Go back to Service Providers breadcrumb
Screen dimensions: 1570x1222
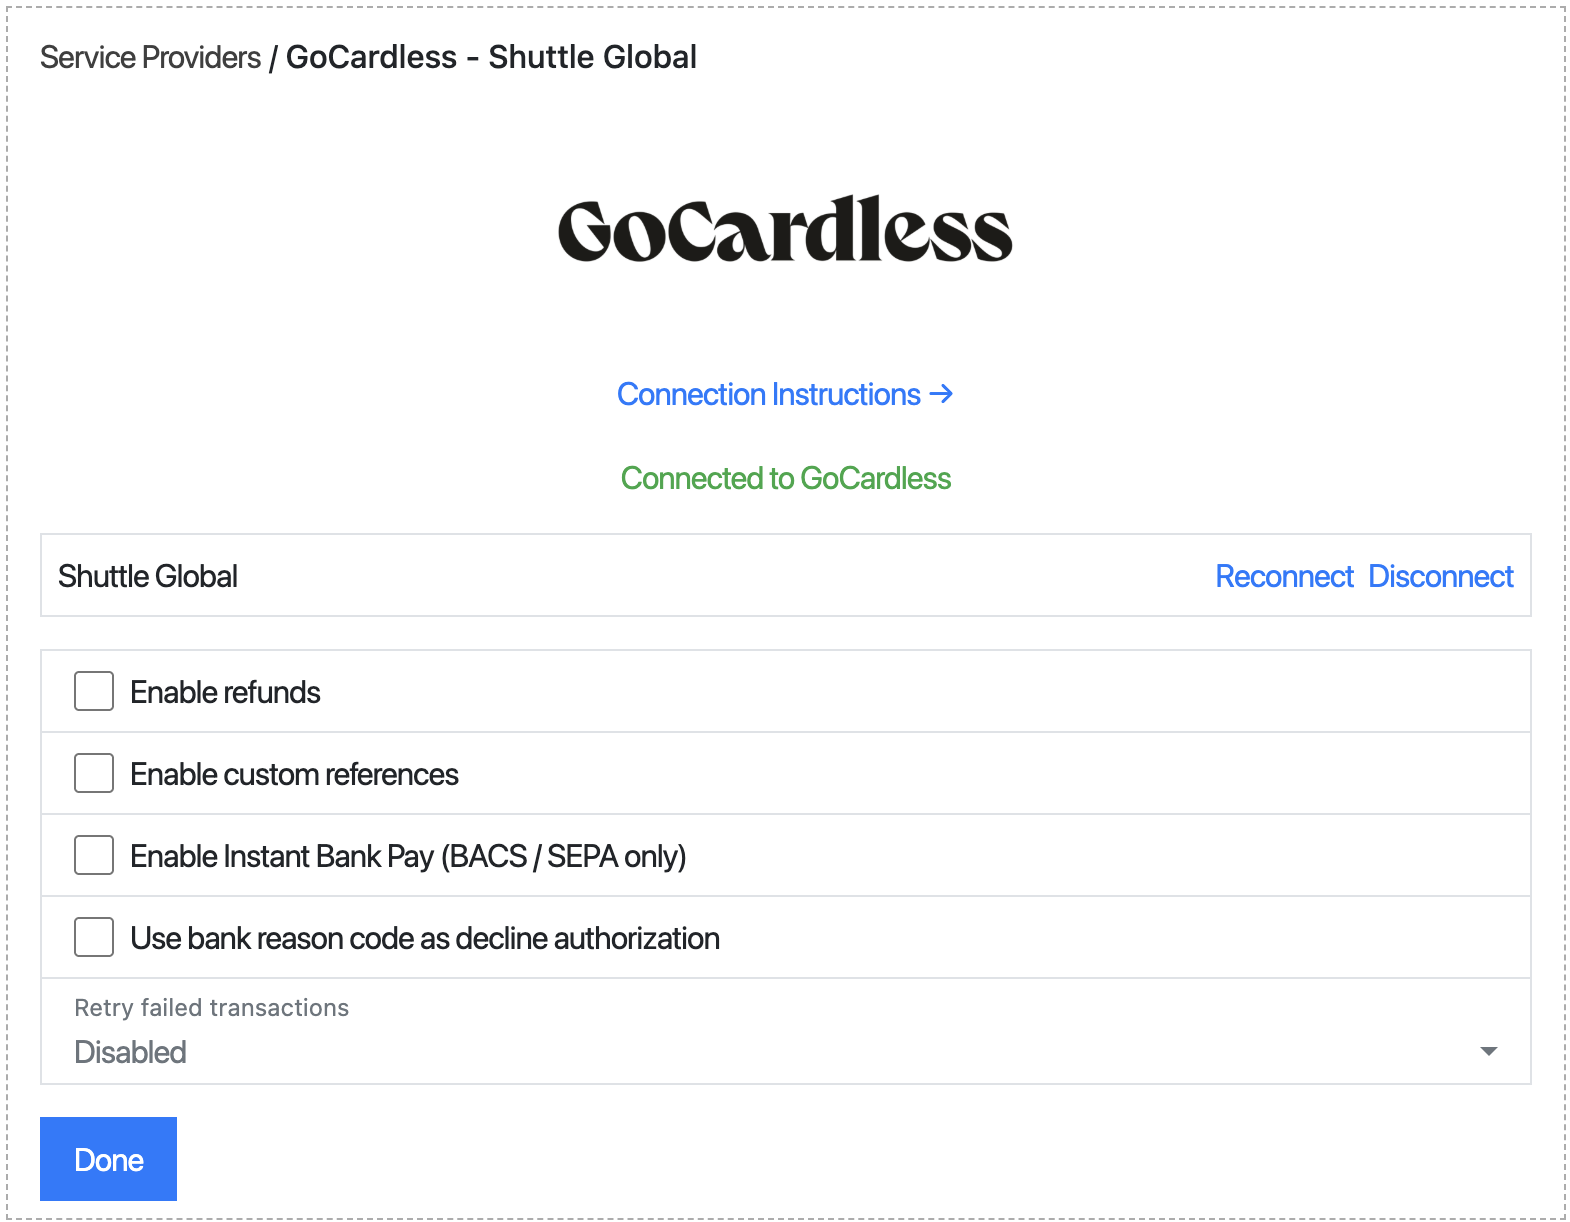click(150, 58)
